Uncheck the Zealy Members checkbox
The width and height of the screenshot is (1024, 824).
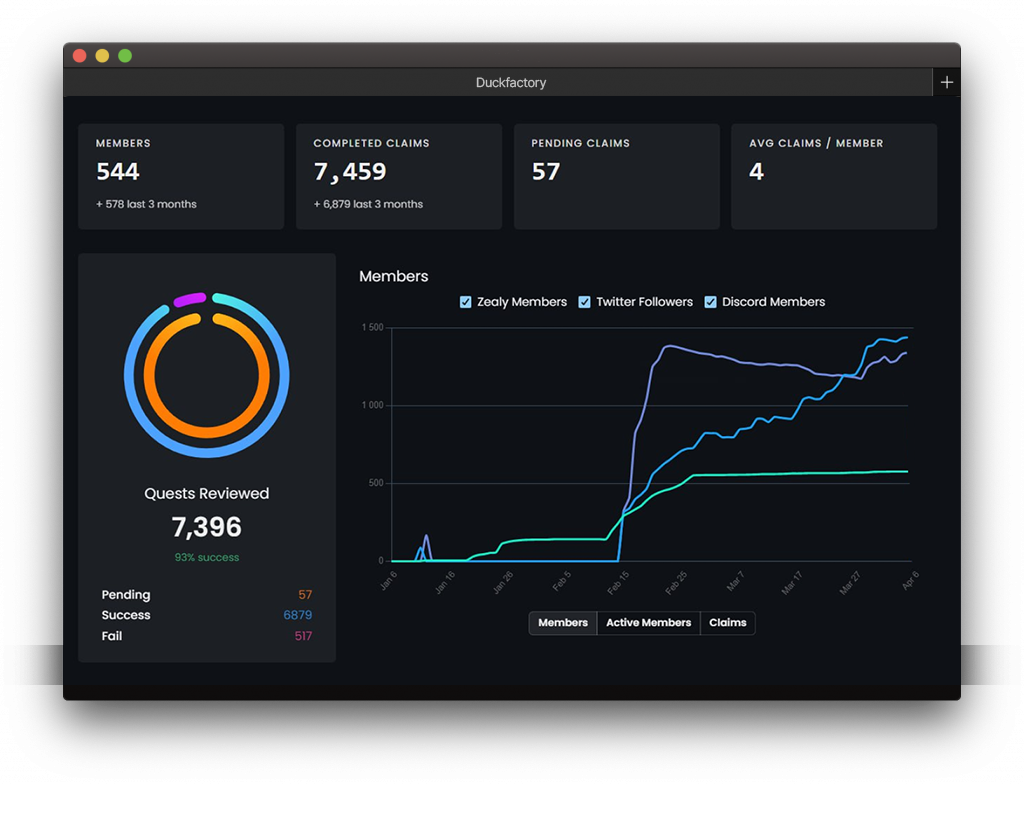pos(466,302)
